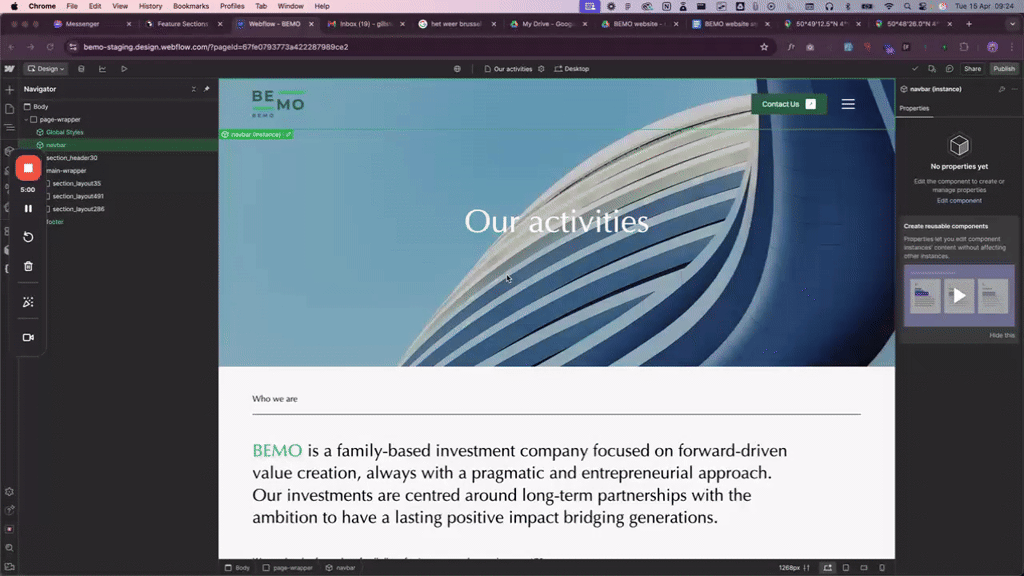Click the hamburger menu icon on canvas

tap(848, 104)
